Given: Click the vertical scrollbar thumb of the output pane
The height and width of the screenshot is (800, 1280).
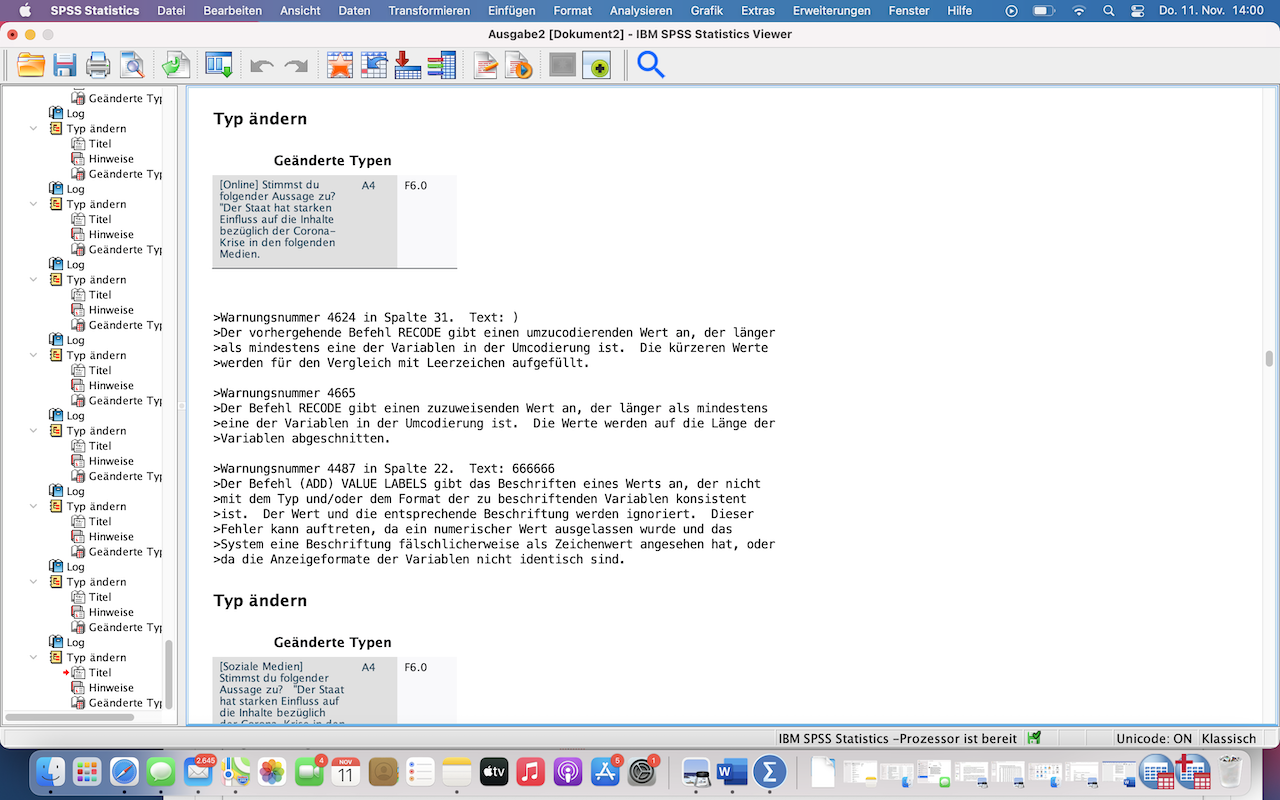Looking at the screenshot, I should 1269,359.
